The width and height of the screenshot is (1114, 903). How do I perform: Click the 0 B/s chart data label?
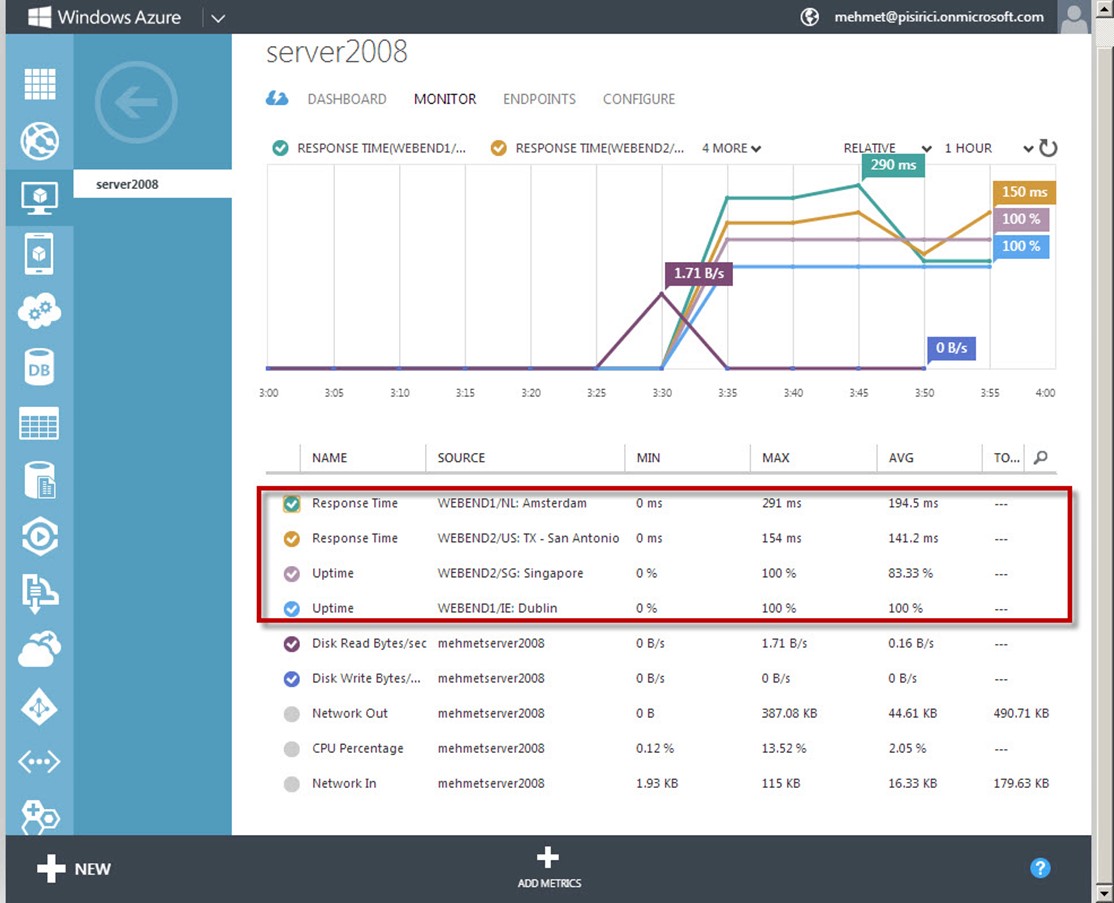[951, 348]
